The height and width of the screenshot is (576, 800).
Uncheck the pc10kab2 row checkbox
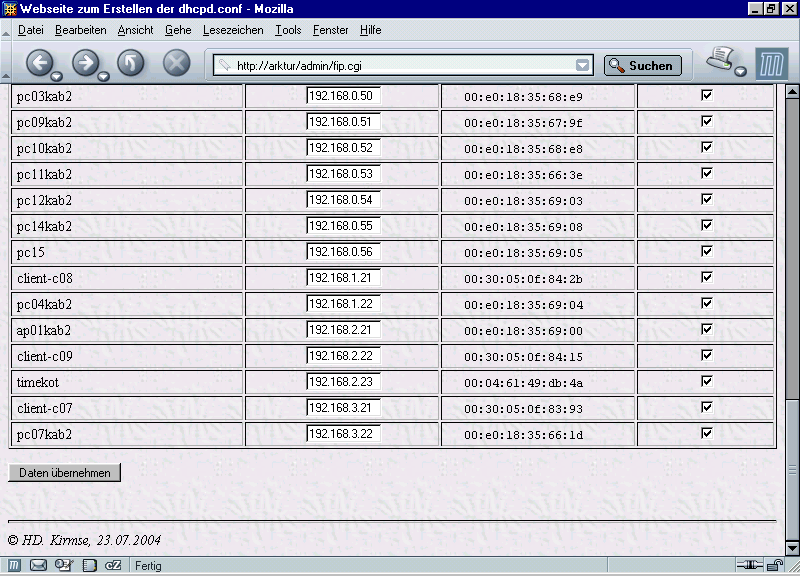[x=707, y=147]
